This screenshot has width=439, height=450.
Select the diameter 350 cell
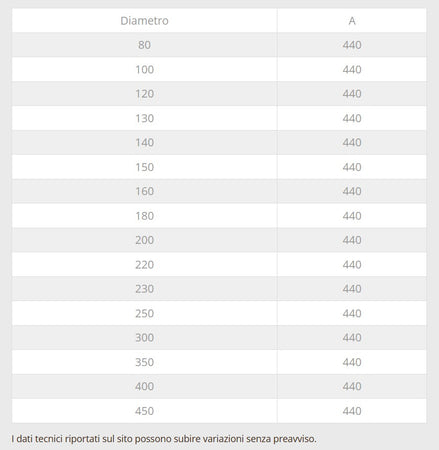tap(144, 362)
